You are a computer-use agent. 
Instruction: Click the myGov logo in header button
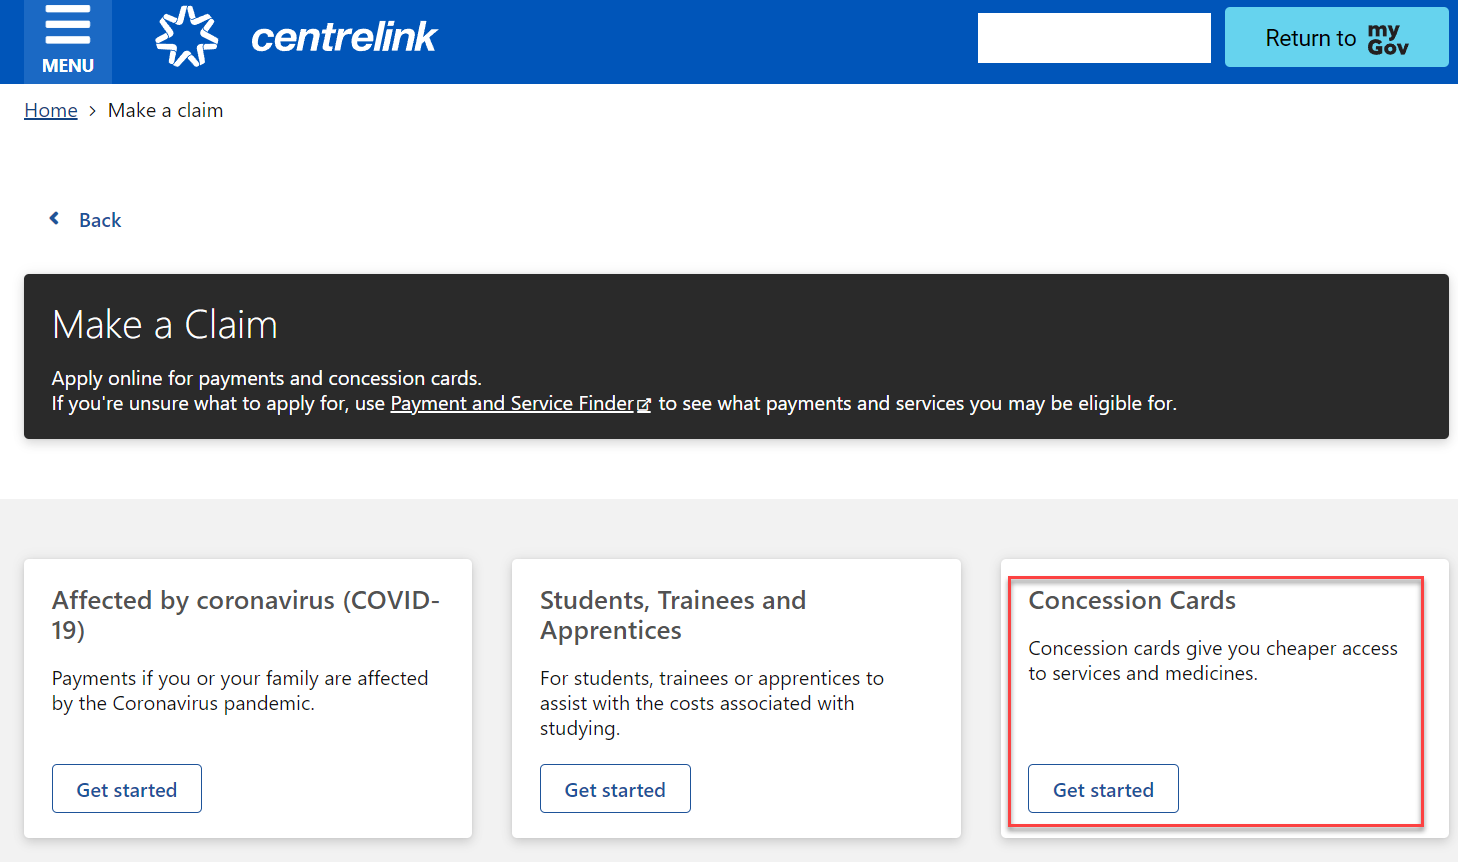pyautogui.click(x=1388, y=39)
